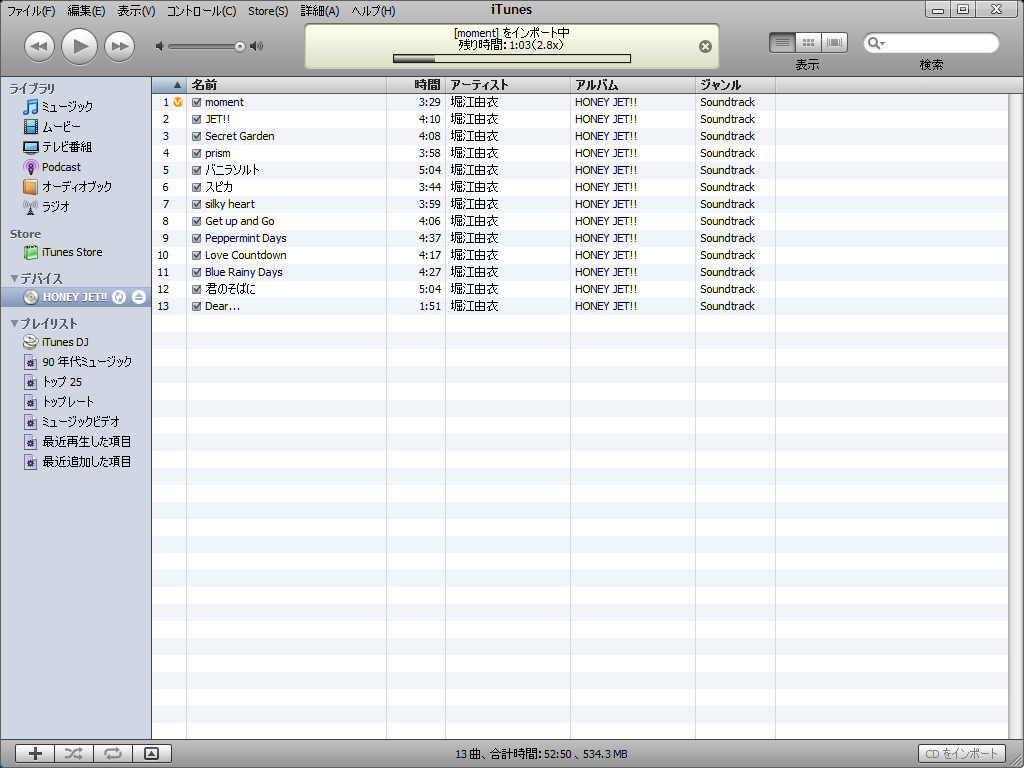Sort by the アーティスト column header
This screenshot has width=1024, height=768.
508,85
